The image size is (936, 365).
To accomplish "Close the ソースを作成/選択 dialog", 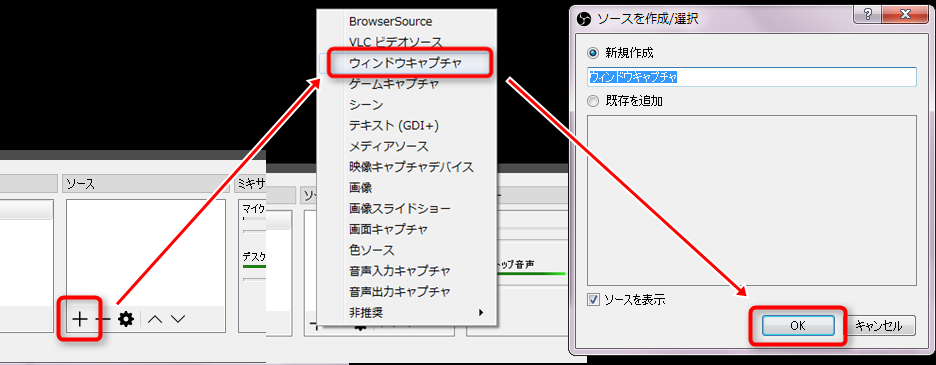I will tap(904, 15).
